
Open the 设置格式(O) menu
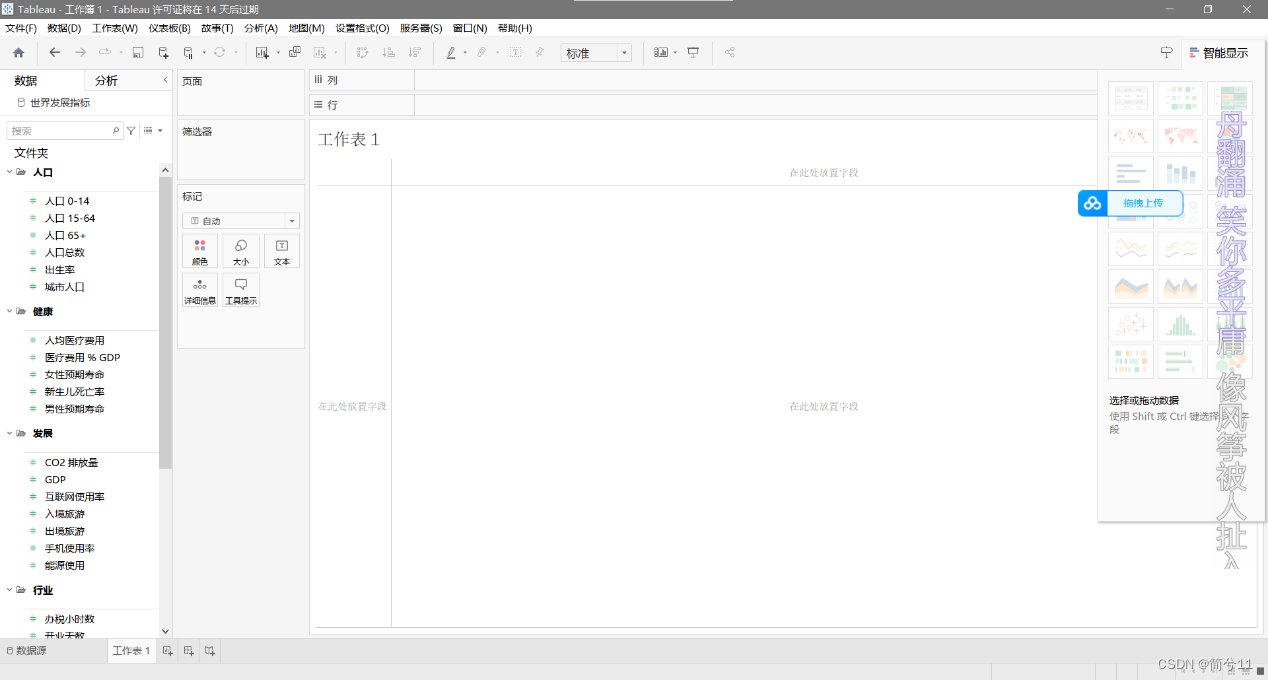362,28
